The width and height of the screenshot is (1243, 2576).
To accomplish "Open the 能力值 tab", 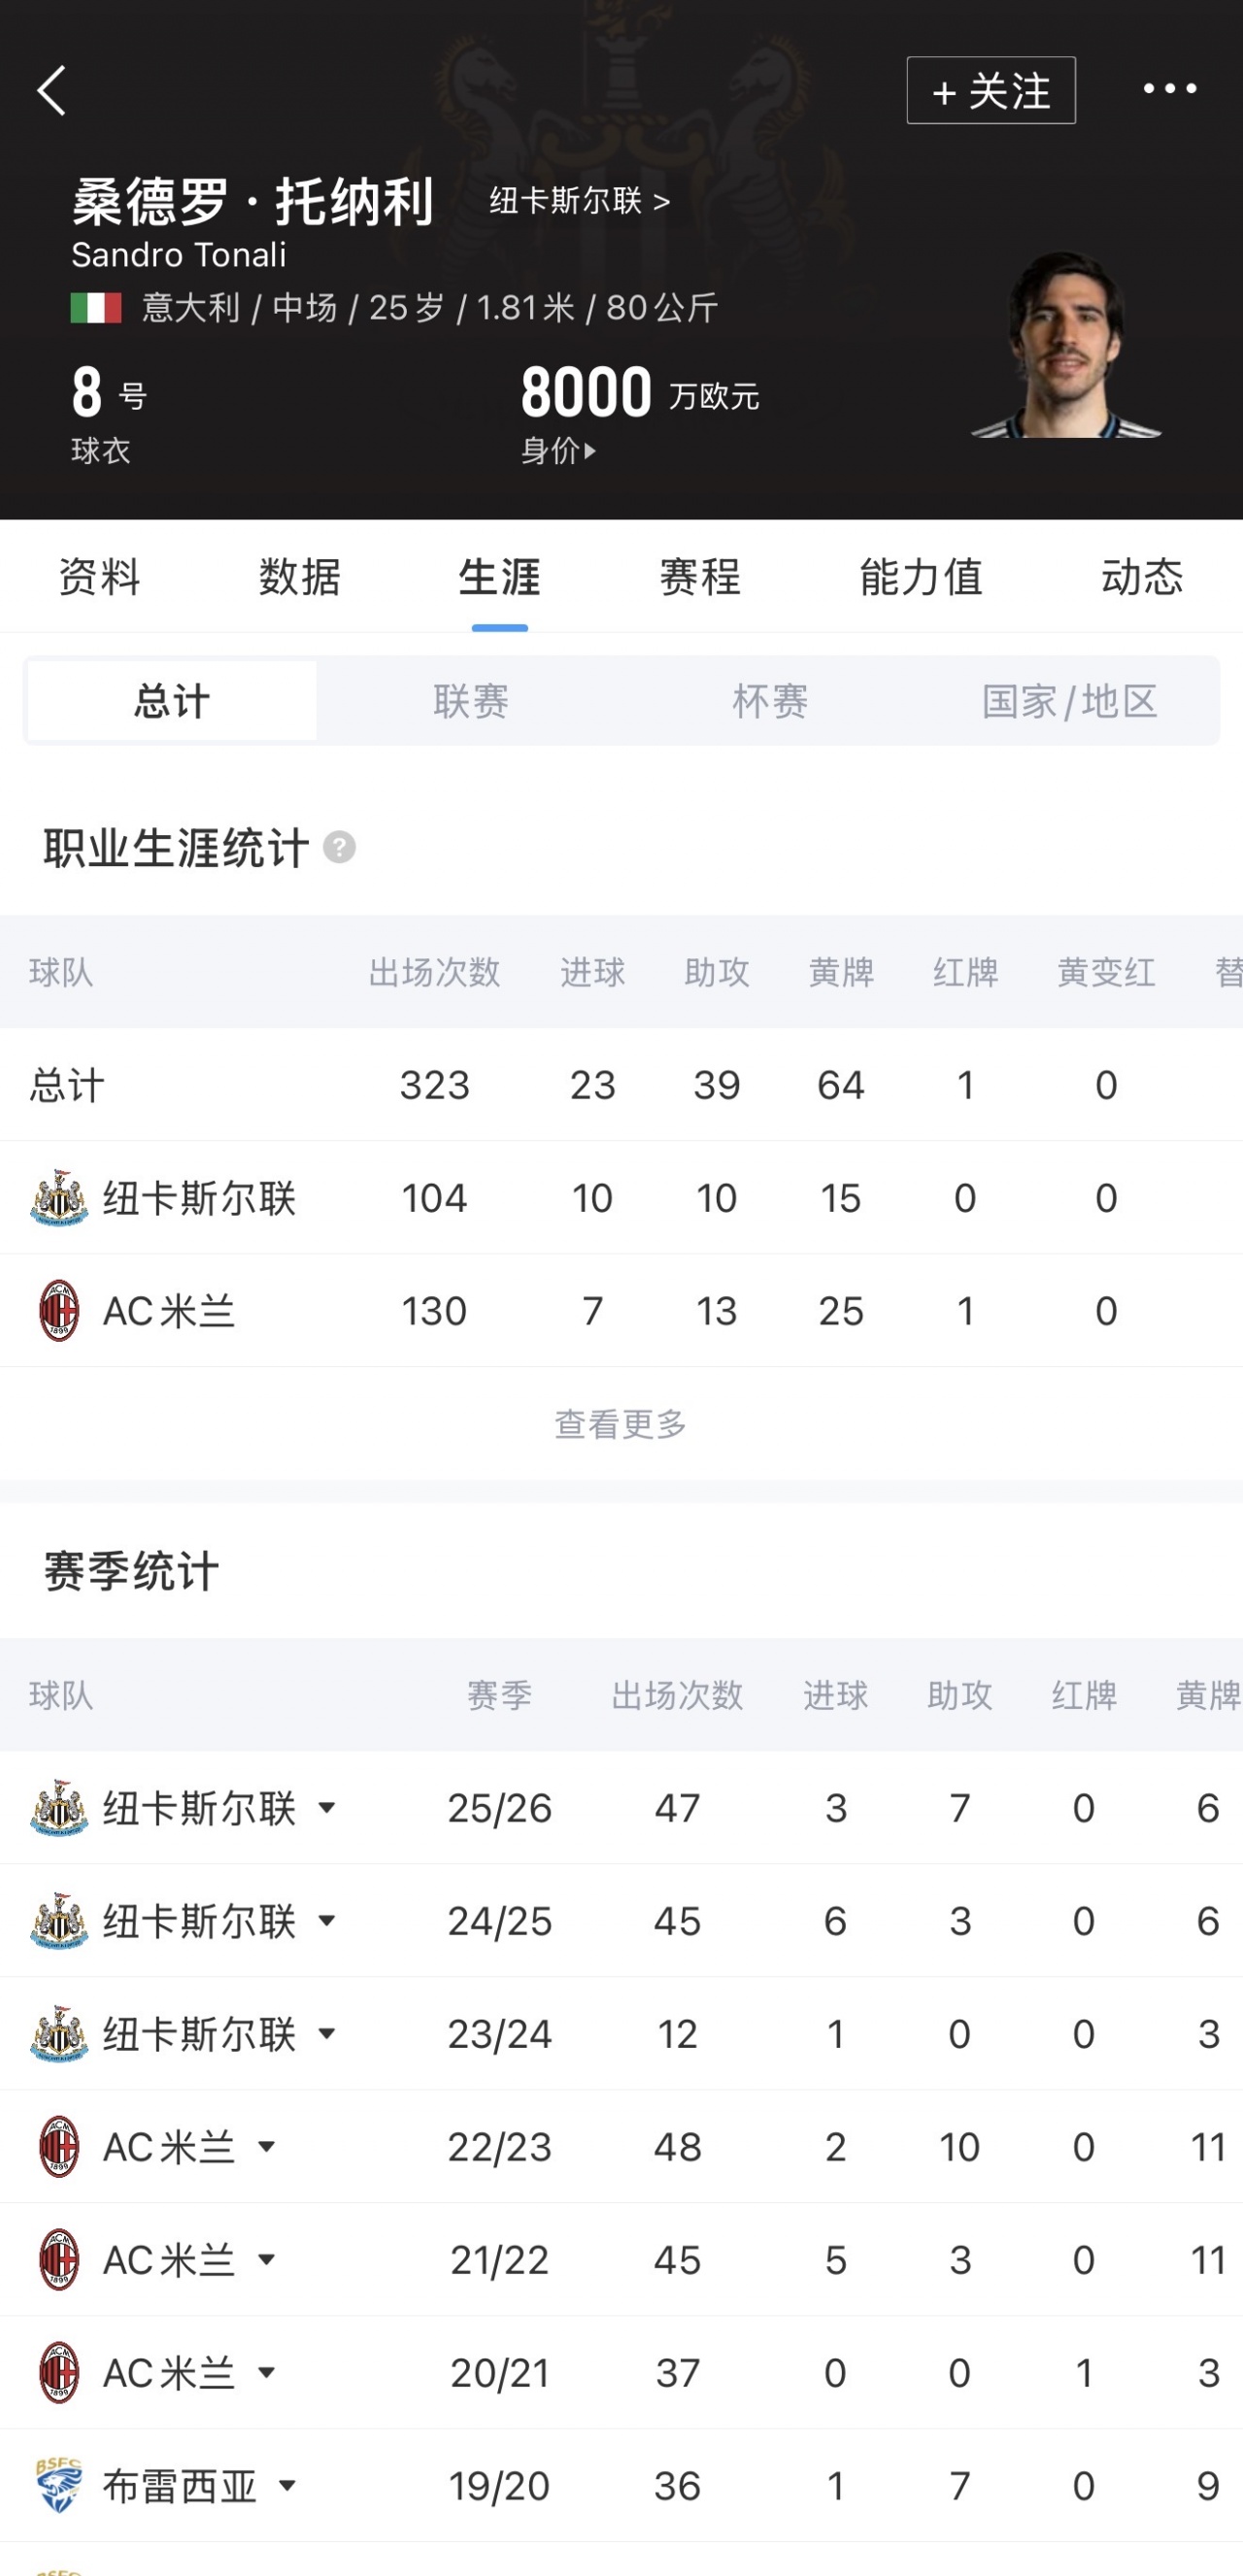I will [x=921, y=577].
